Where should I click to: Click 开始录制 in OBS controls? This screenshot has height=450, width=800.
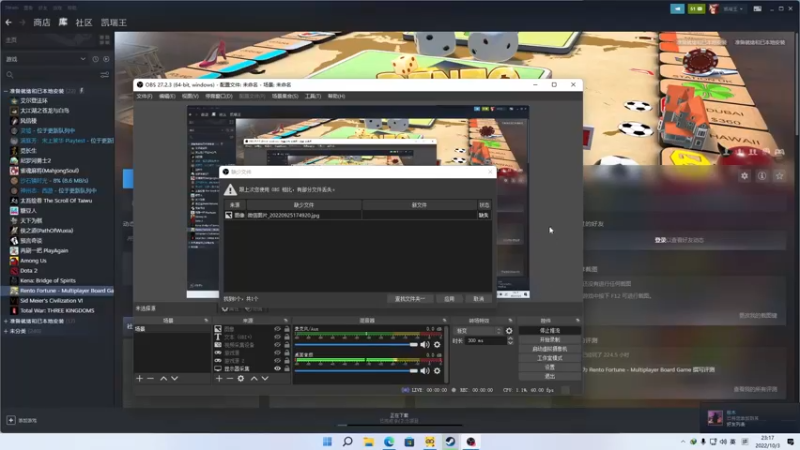(549, 340)
